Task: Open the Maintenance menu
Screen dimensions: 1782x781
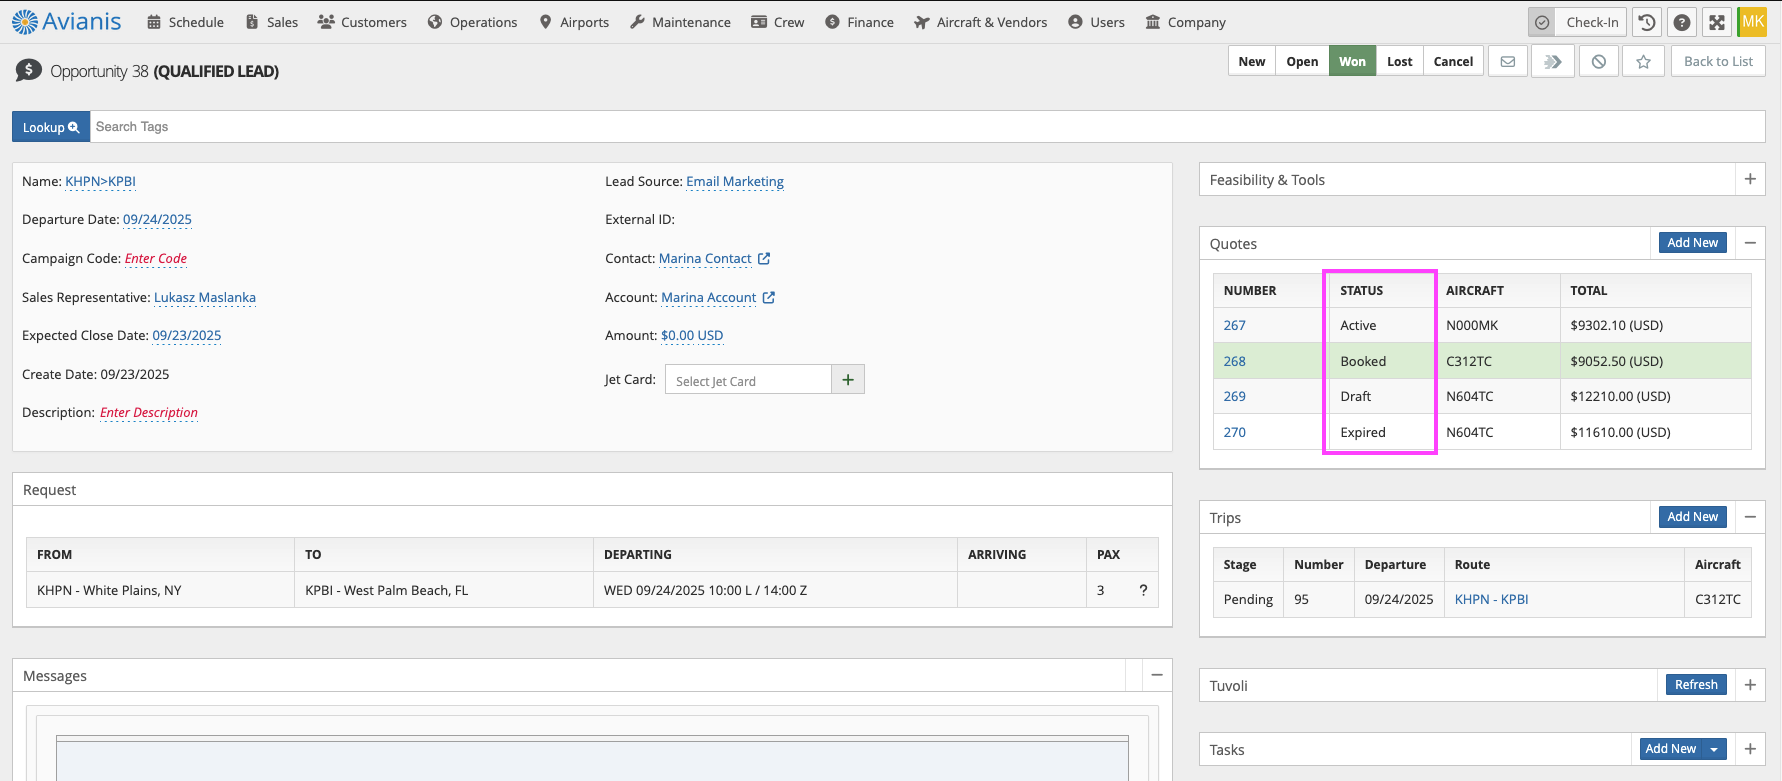Action: click(x=680, y=22)
